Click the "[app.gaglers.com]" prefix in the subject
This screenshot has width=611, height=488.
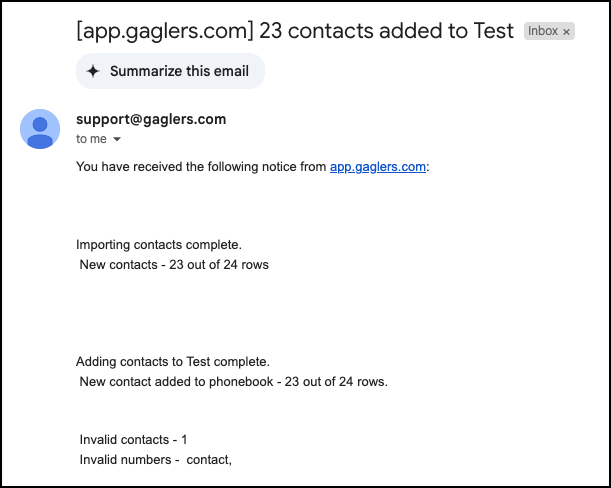(x=165, y=31)
